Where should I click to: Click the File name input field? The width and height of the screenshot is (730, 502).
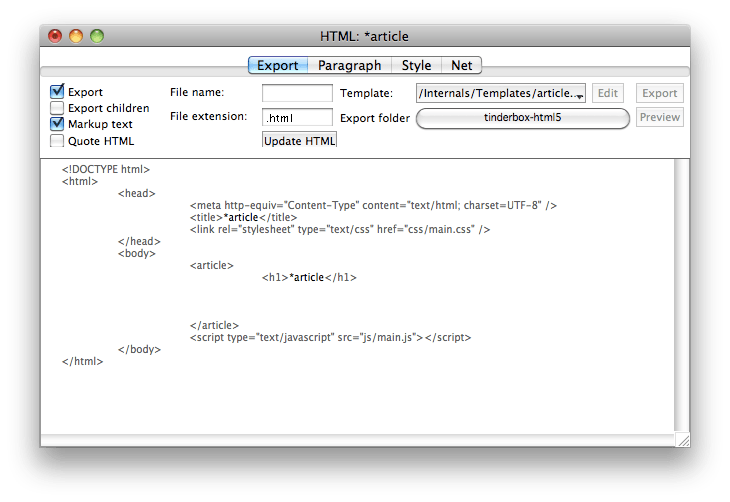pyautogui.click(x=297, y=93)
